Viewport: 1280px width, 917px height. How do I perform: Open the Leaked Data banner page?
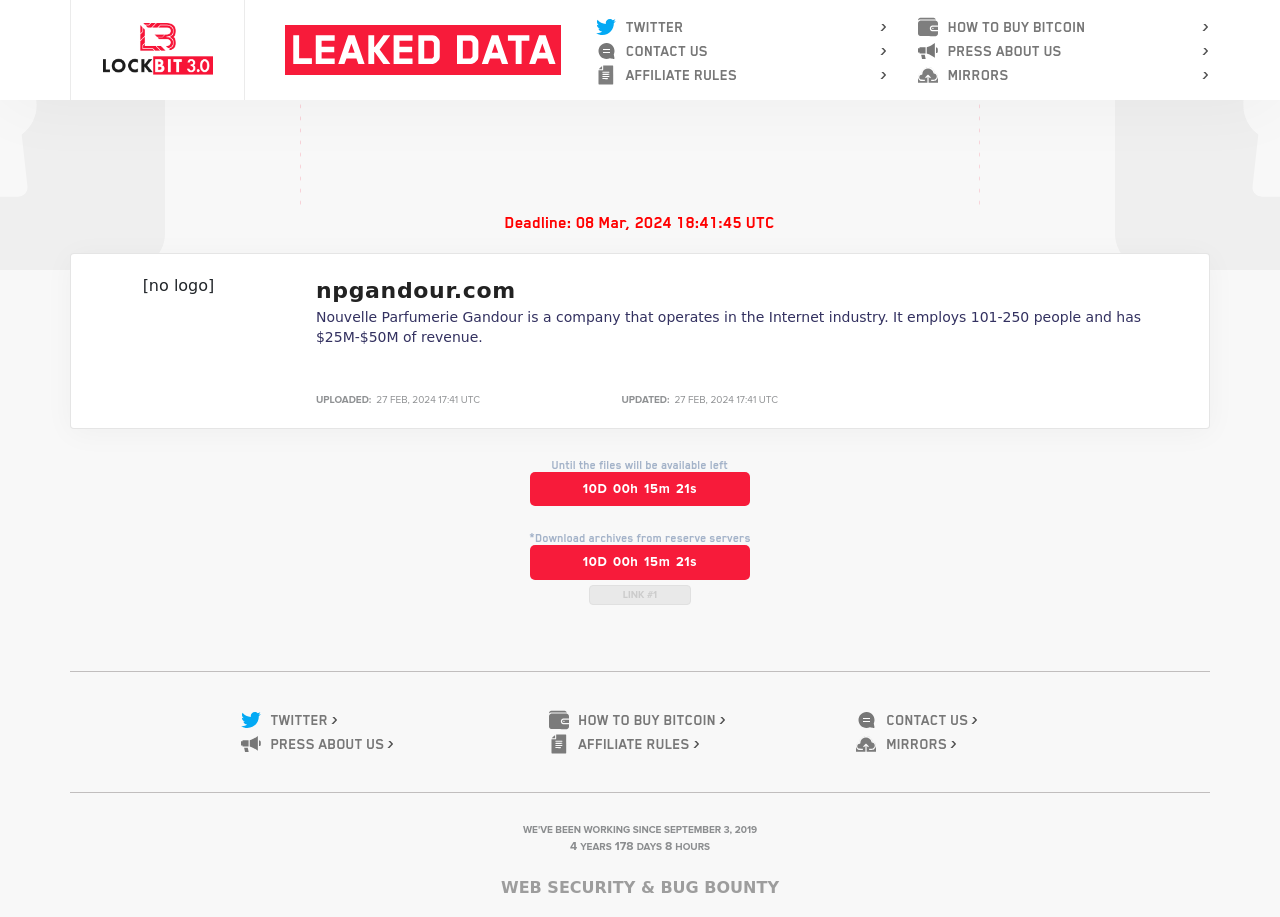click(423, 50)
